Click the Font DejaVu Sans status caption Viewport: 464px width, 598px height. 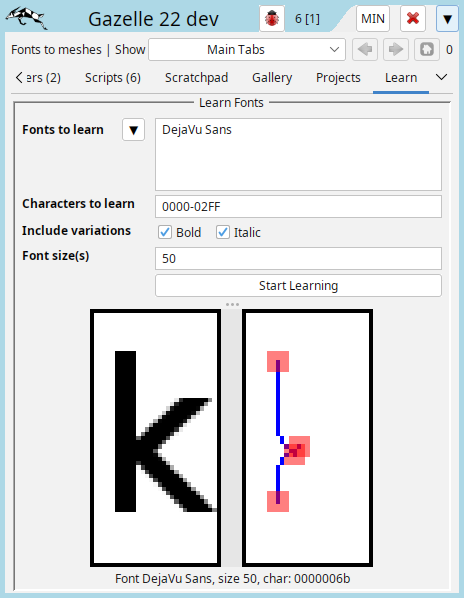click(x=233, y=579)
